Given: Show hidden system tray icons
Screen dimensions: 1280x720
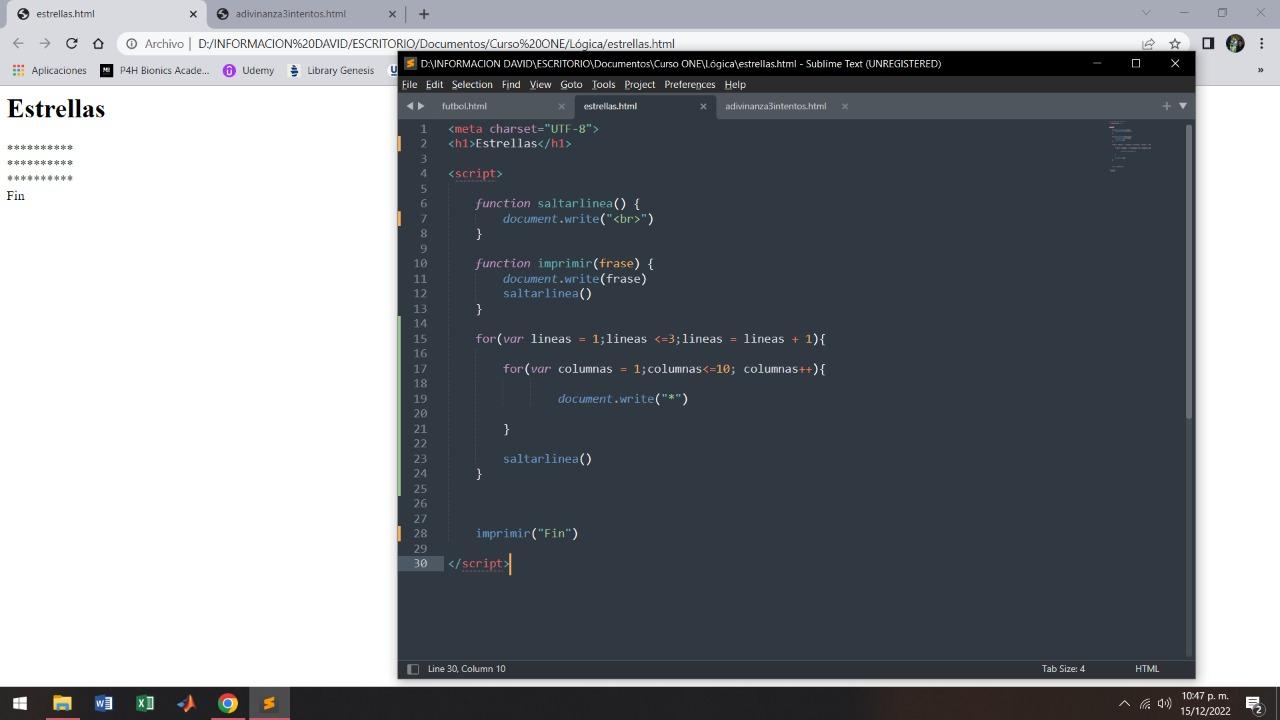Looking at the screenshot, I should [x=1124, y=704].
